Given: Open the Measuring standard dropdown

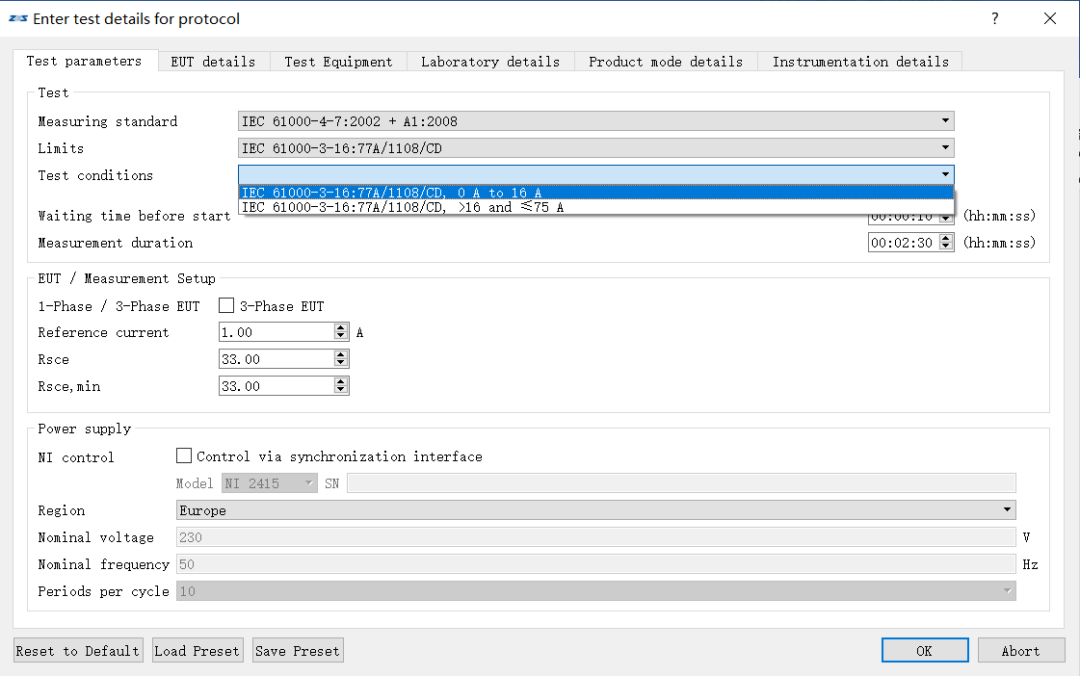Looking at the screenshot, I should [x=596, y=121].
